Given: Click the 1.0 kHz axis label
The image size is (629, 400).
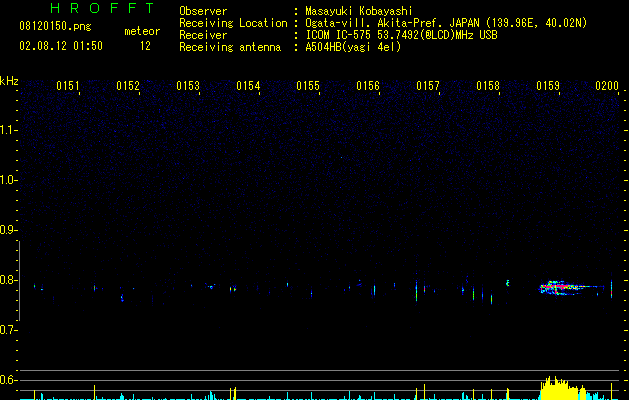Looking at the screenshot, I should click(x=8, y=180).
